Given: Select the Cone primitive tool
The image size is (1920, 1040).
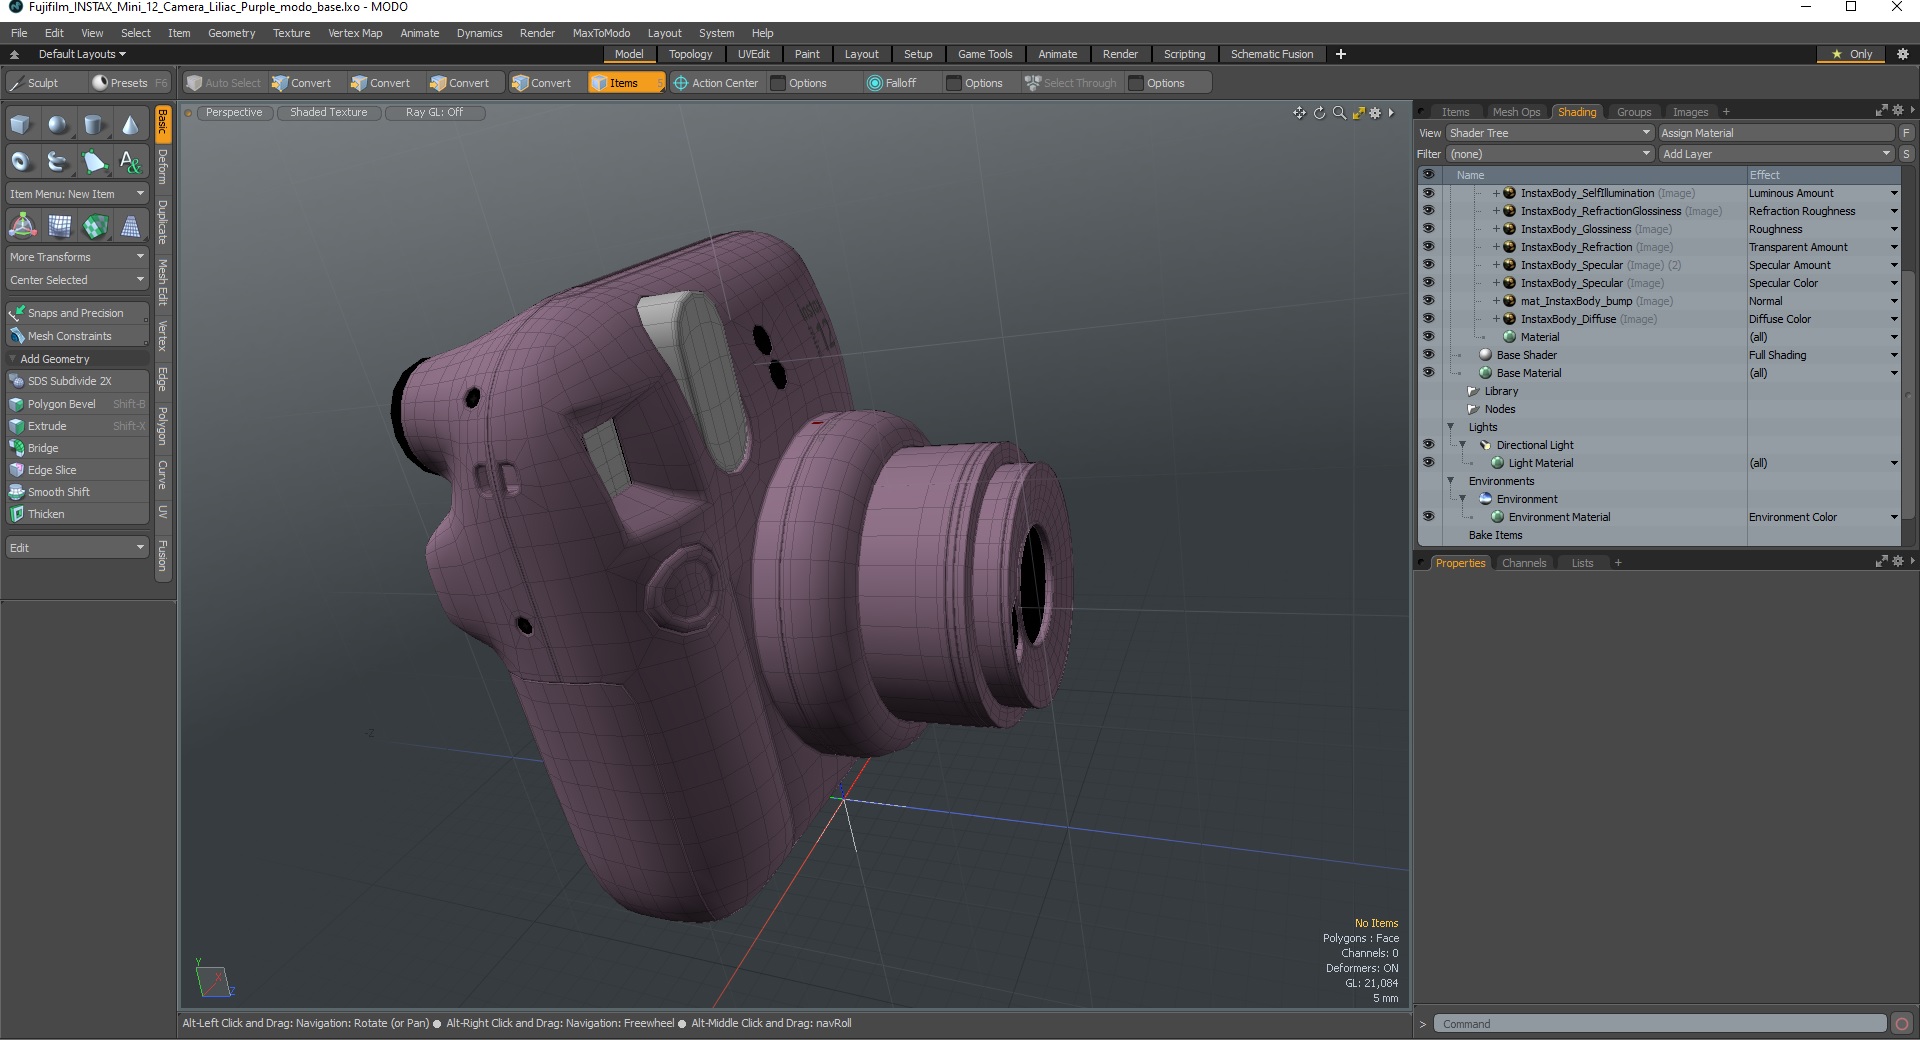Looking at the screenshot, I should pos(130,125).
